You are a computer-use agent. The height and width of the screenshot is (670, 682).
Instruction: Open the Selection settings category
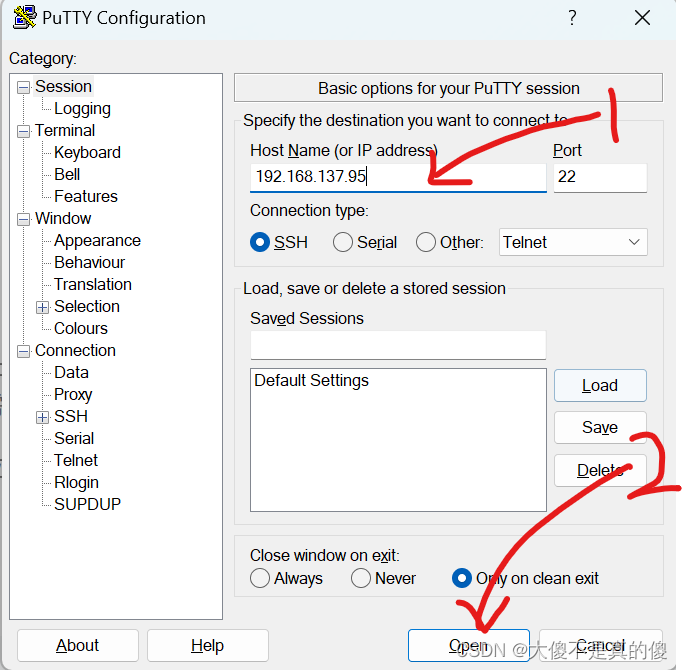[x=87, y=307]
